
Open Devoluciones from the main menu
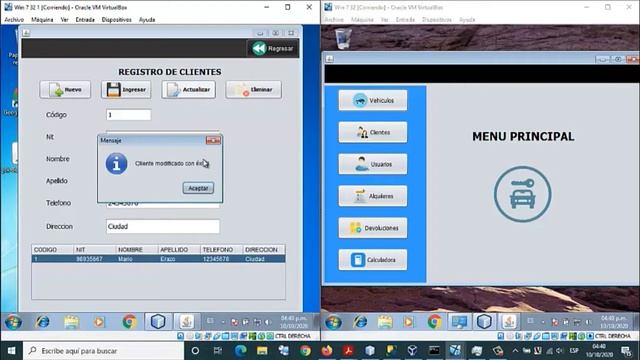373,228
